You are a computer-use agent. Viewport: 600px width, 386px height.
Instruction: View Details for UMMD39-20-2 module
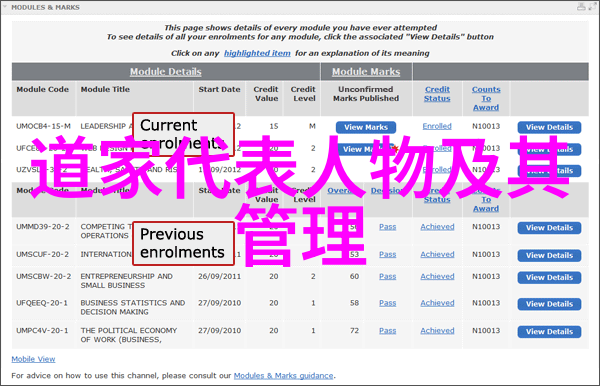click(x=549, y=228)
